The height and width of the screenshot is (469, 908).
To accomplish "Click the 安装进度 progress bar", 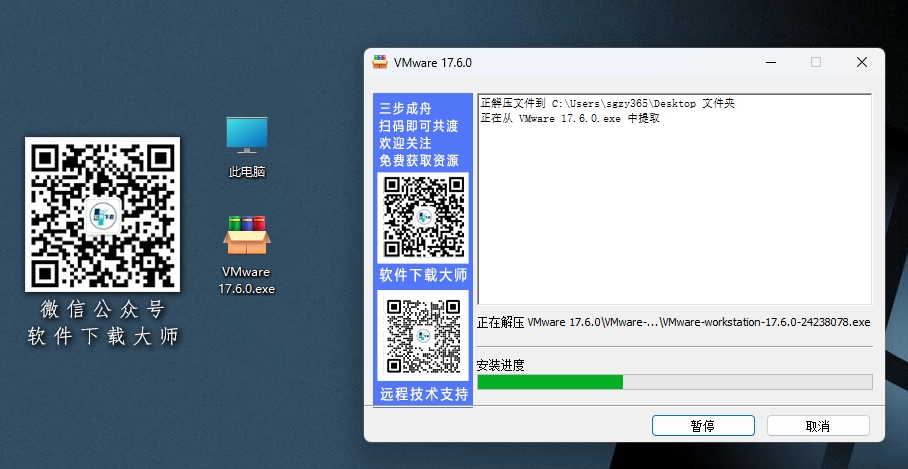I will click(x=675, y=382).
